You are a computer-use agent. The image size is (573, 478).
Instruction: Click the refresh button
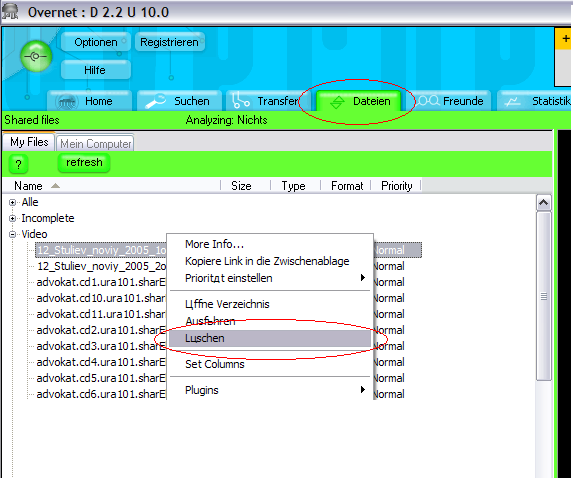point(84,163)
